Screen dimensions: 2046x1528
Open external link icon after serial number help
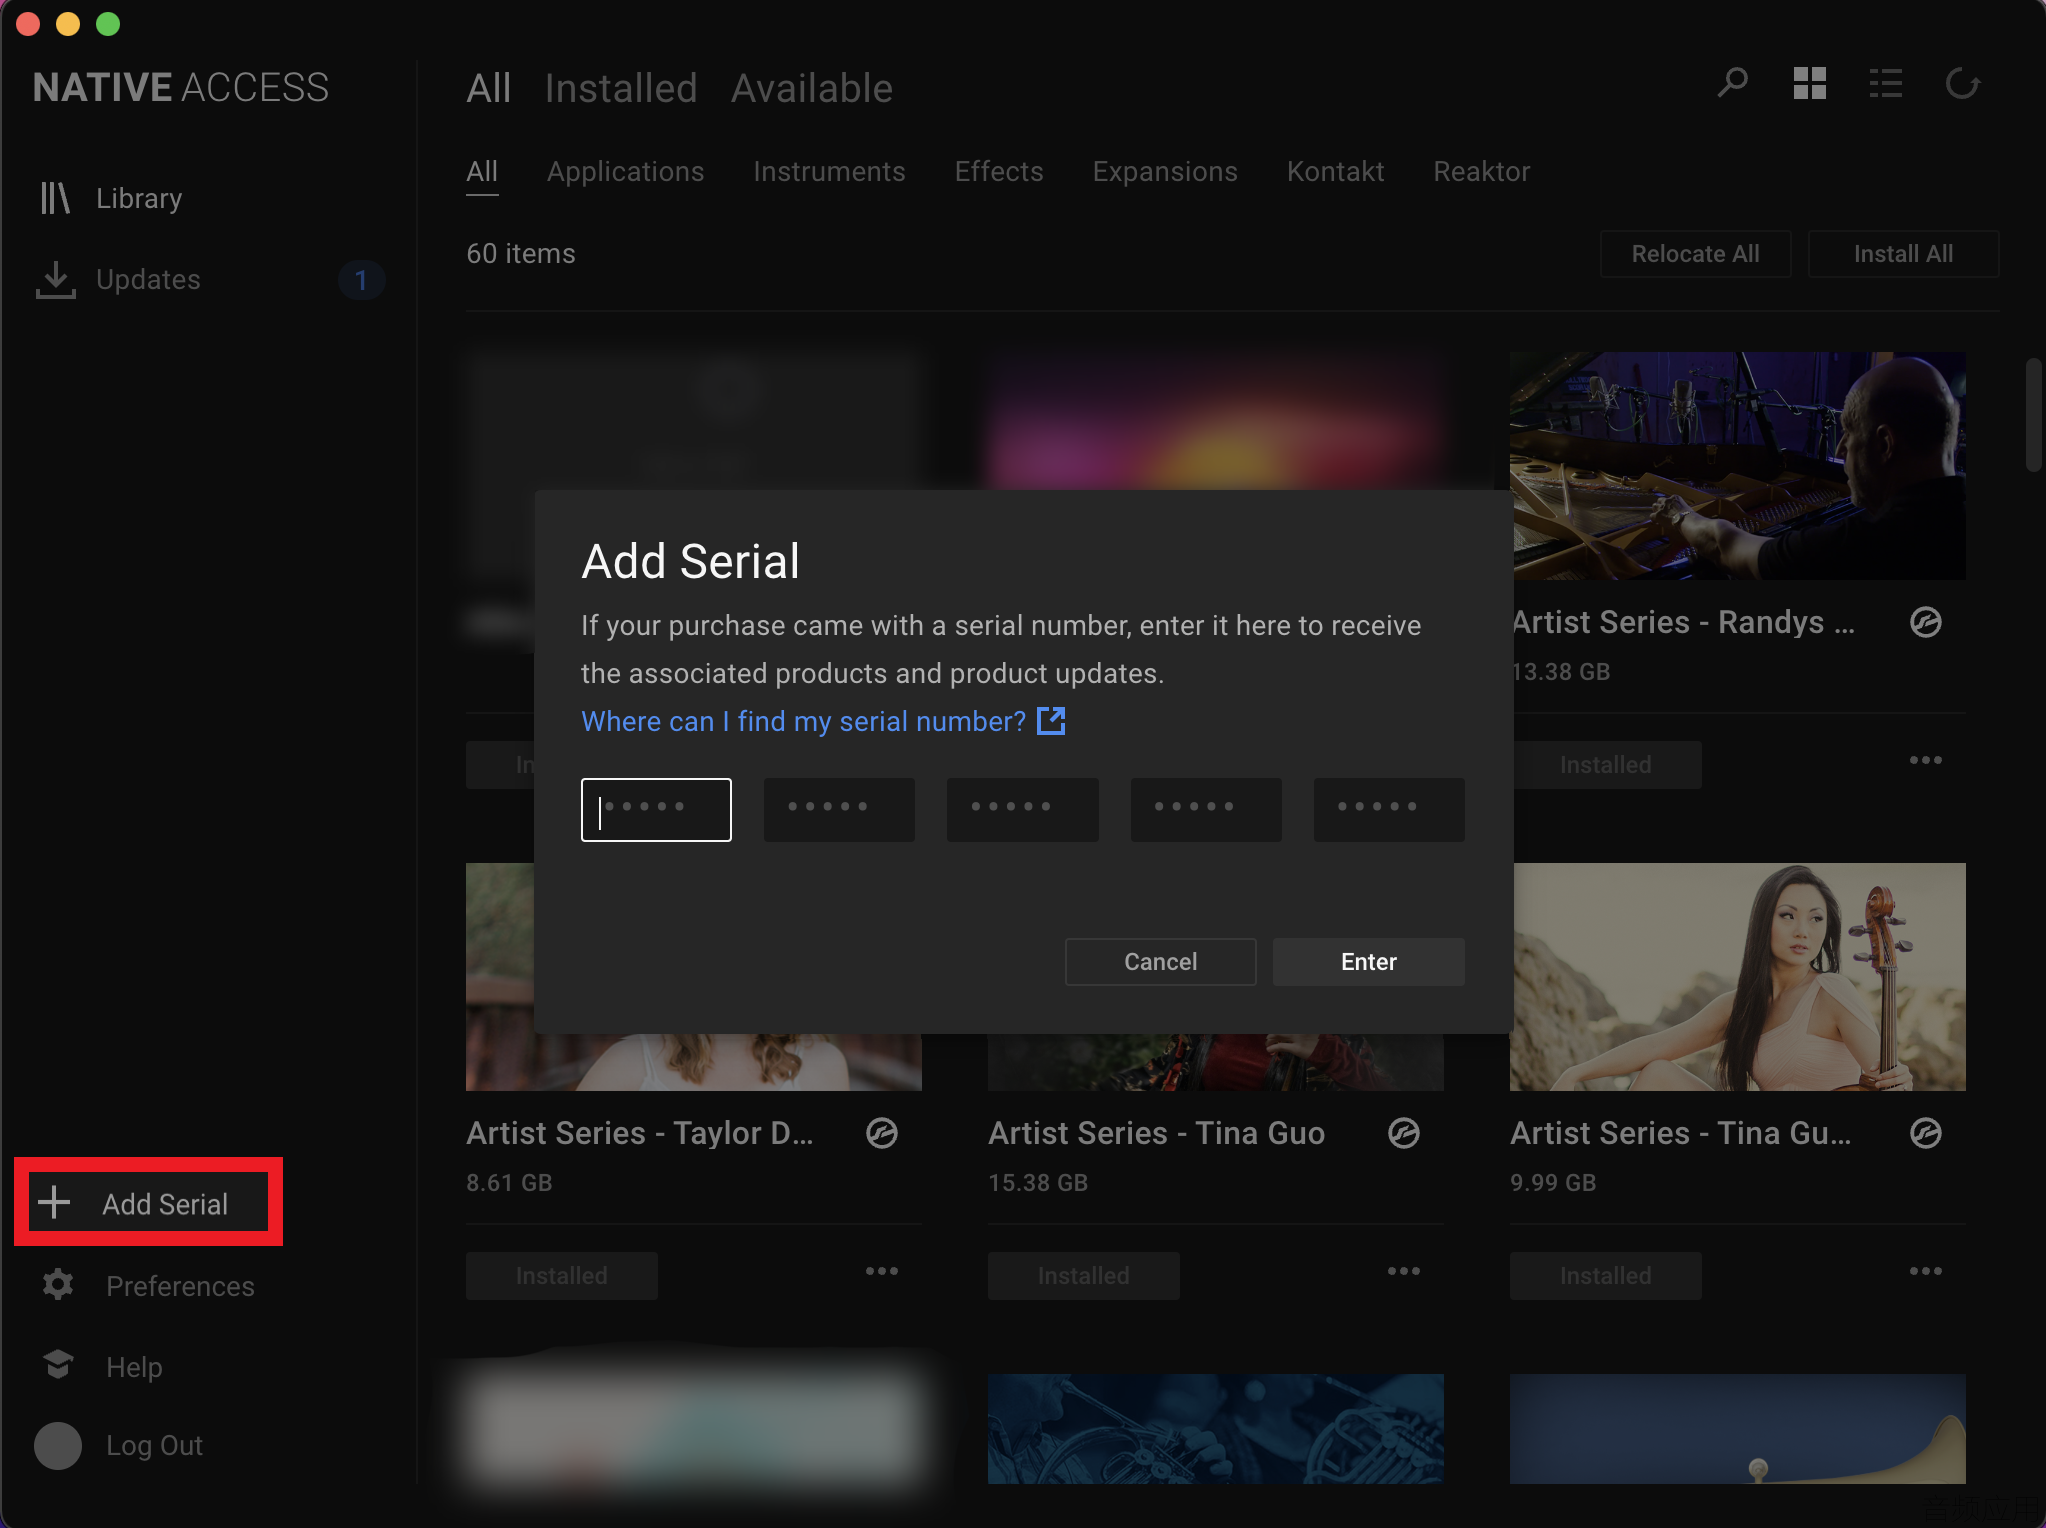1051,720
